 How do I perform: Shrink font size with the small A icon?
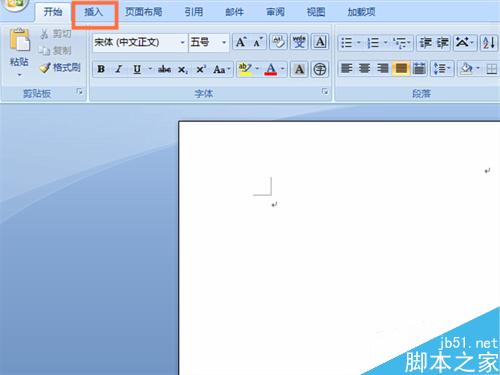point(258,42)
